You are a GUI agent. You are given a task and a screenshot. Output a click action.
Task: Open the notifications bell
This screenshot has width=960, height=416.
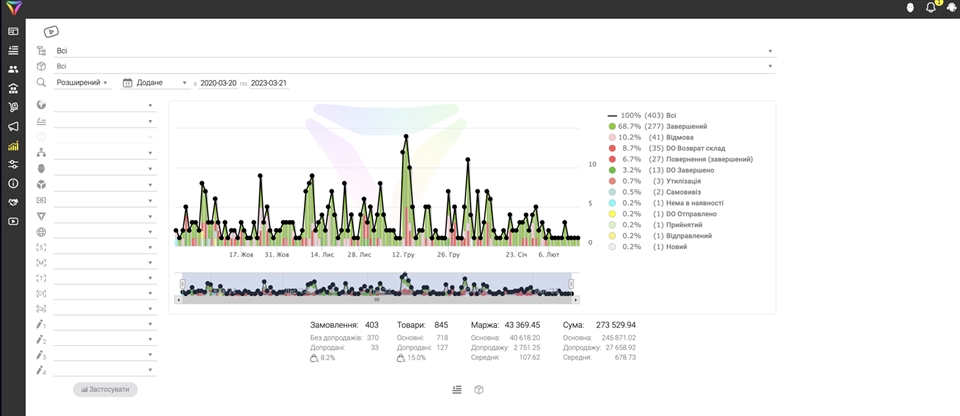931,8
